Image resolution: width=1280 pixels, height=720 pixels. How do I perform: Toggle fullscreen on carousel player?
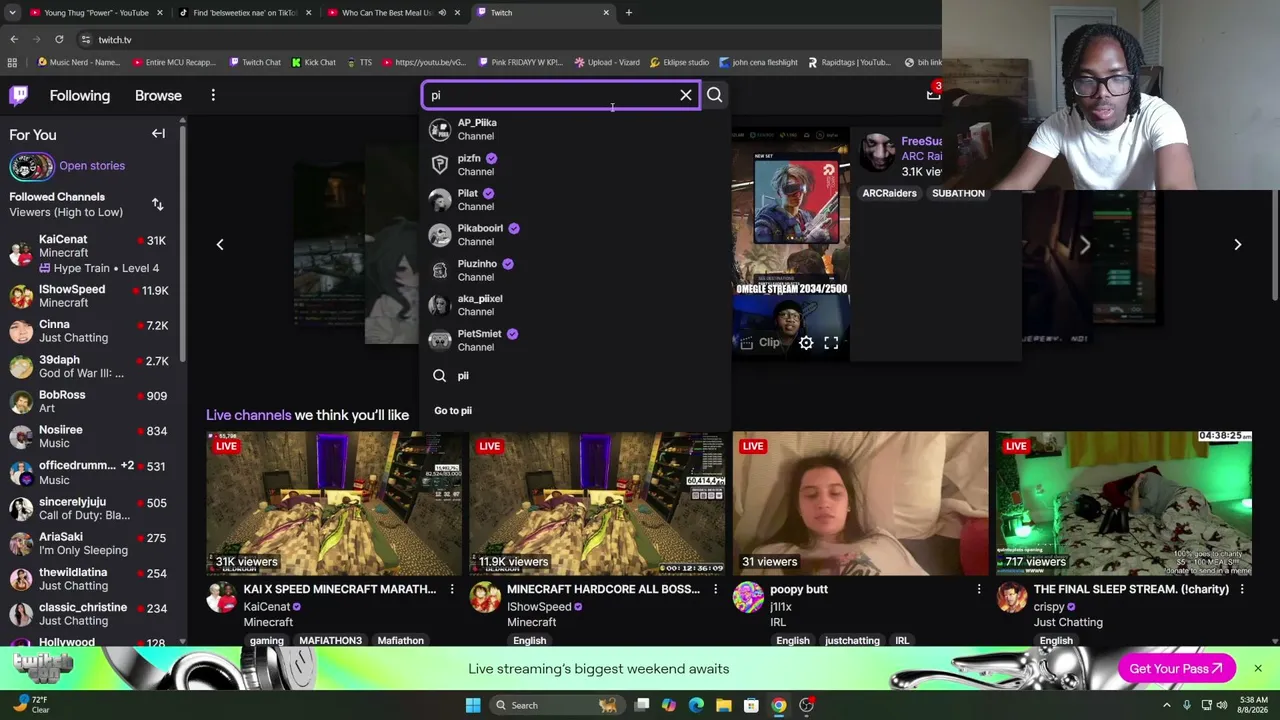pos(831,343)
